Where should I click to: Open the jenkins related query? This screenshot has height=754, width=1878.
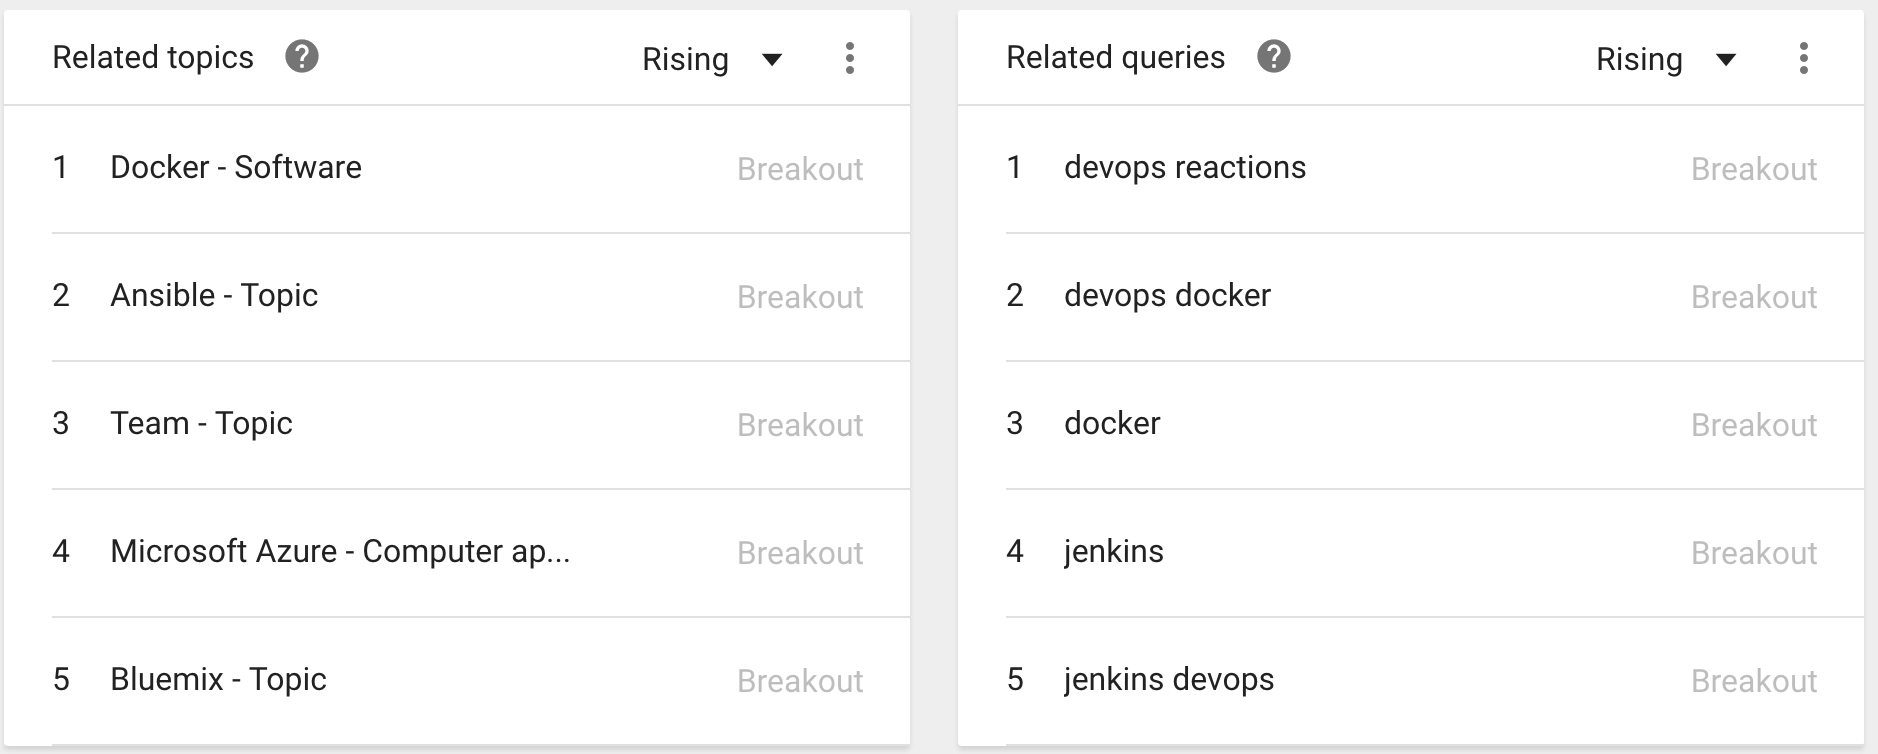pyautogui.click(x=1114, y=552)
